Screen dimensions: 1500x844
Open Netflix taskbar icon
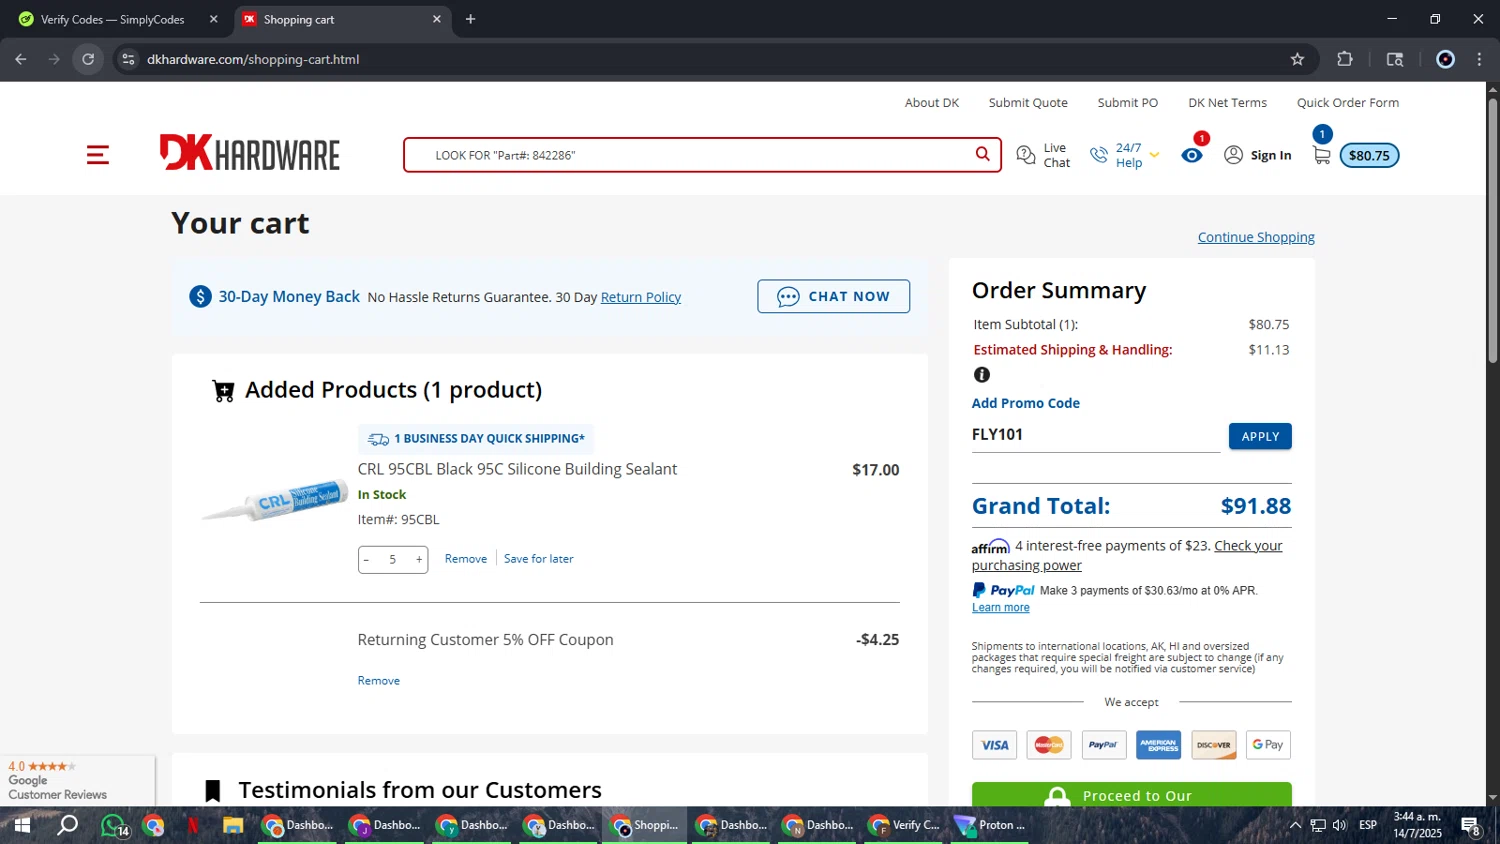(x=192, y=825)
